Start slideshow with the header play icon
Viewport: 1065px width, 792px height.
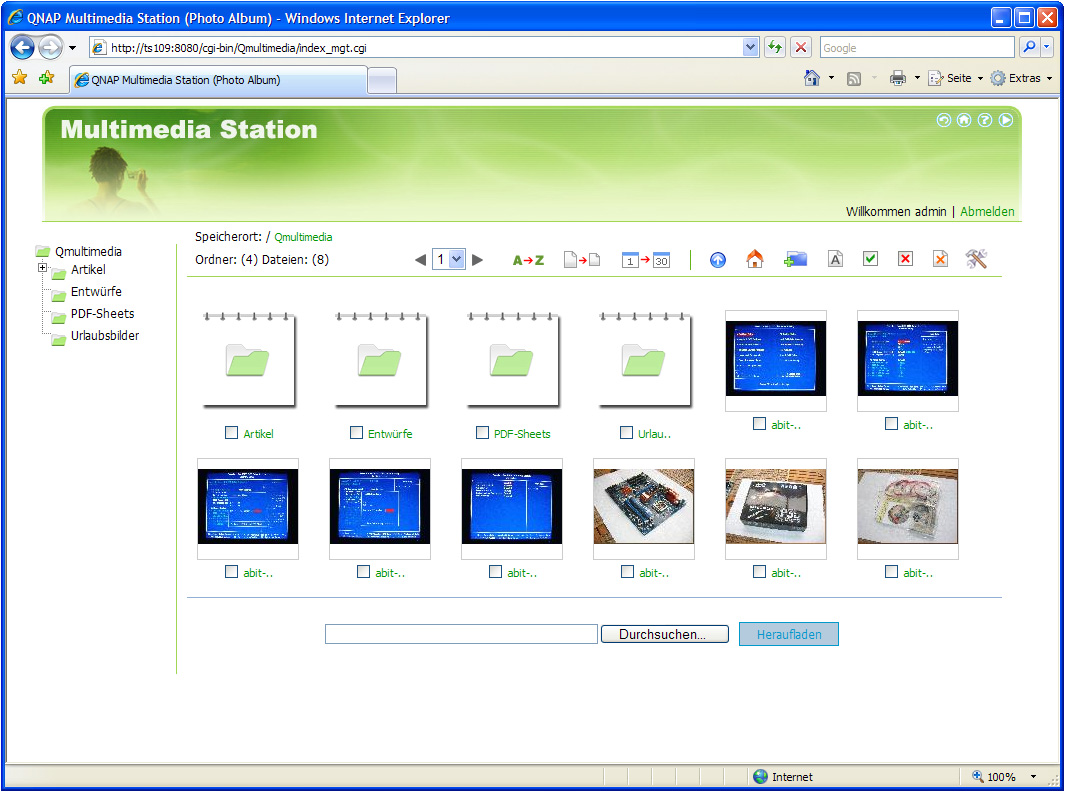(1006, 120)
